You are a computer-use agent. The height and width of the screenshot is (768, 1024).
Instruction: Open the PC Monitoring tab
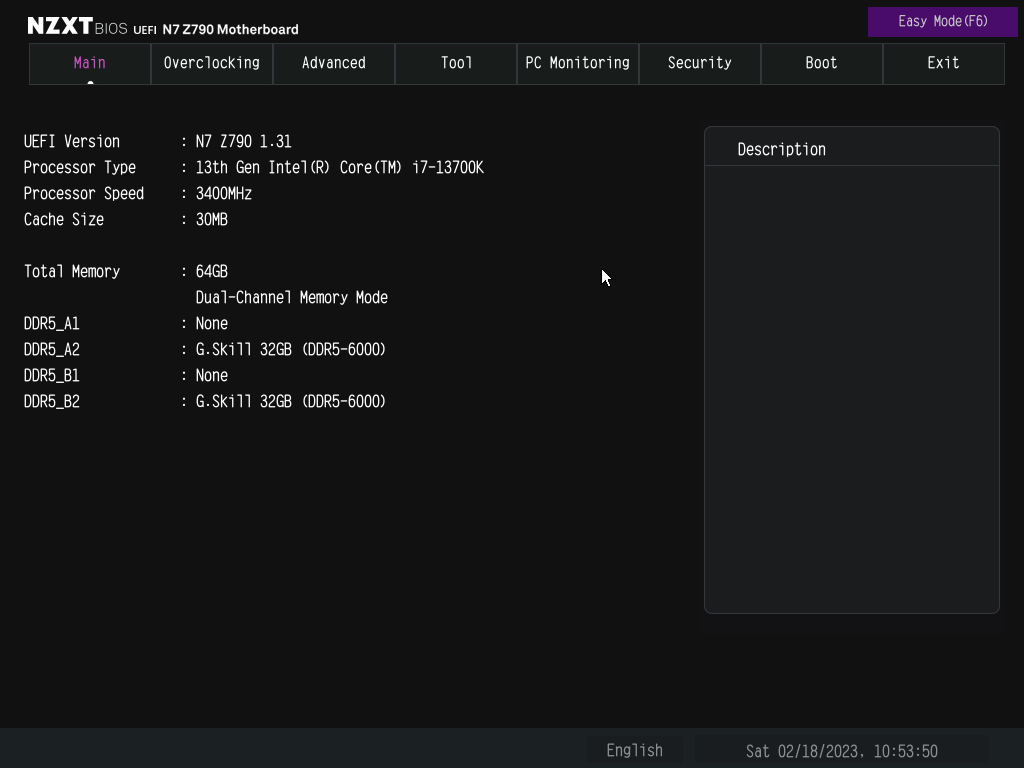coord(578,63)
